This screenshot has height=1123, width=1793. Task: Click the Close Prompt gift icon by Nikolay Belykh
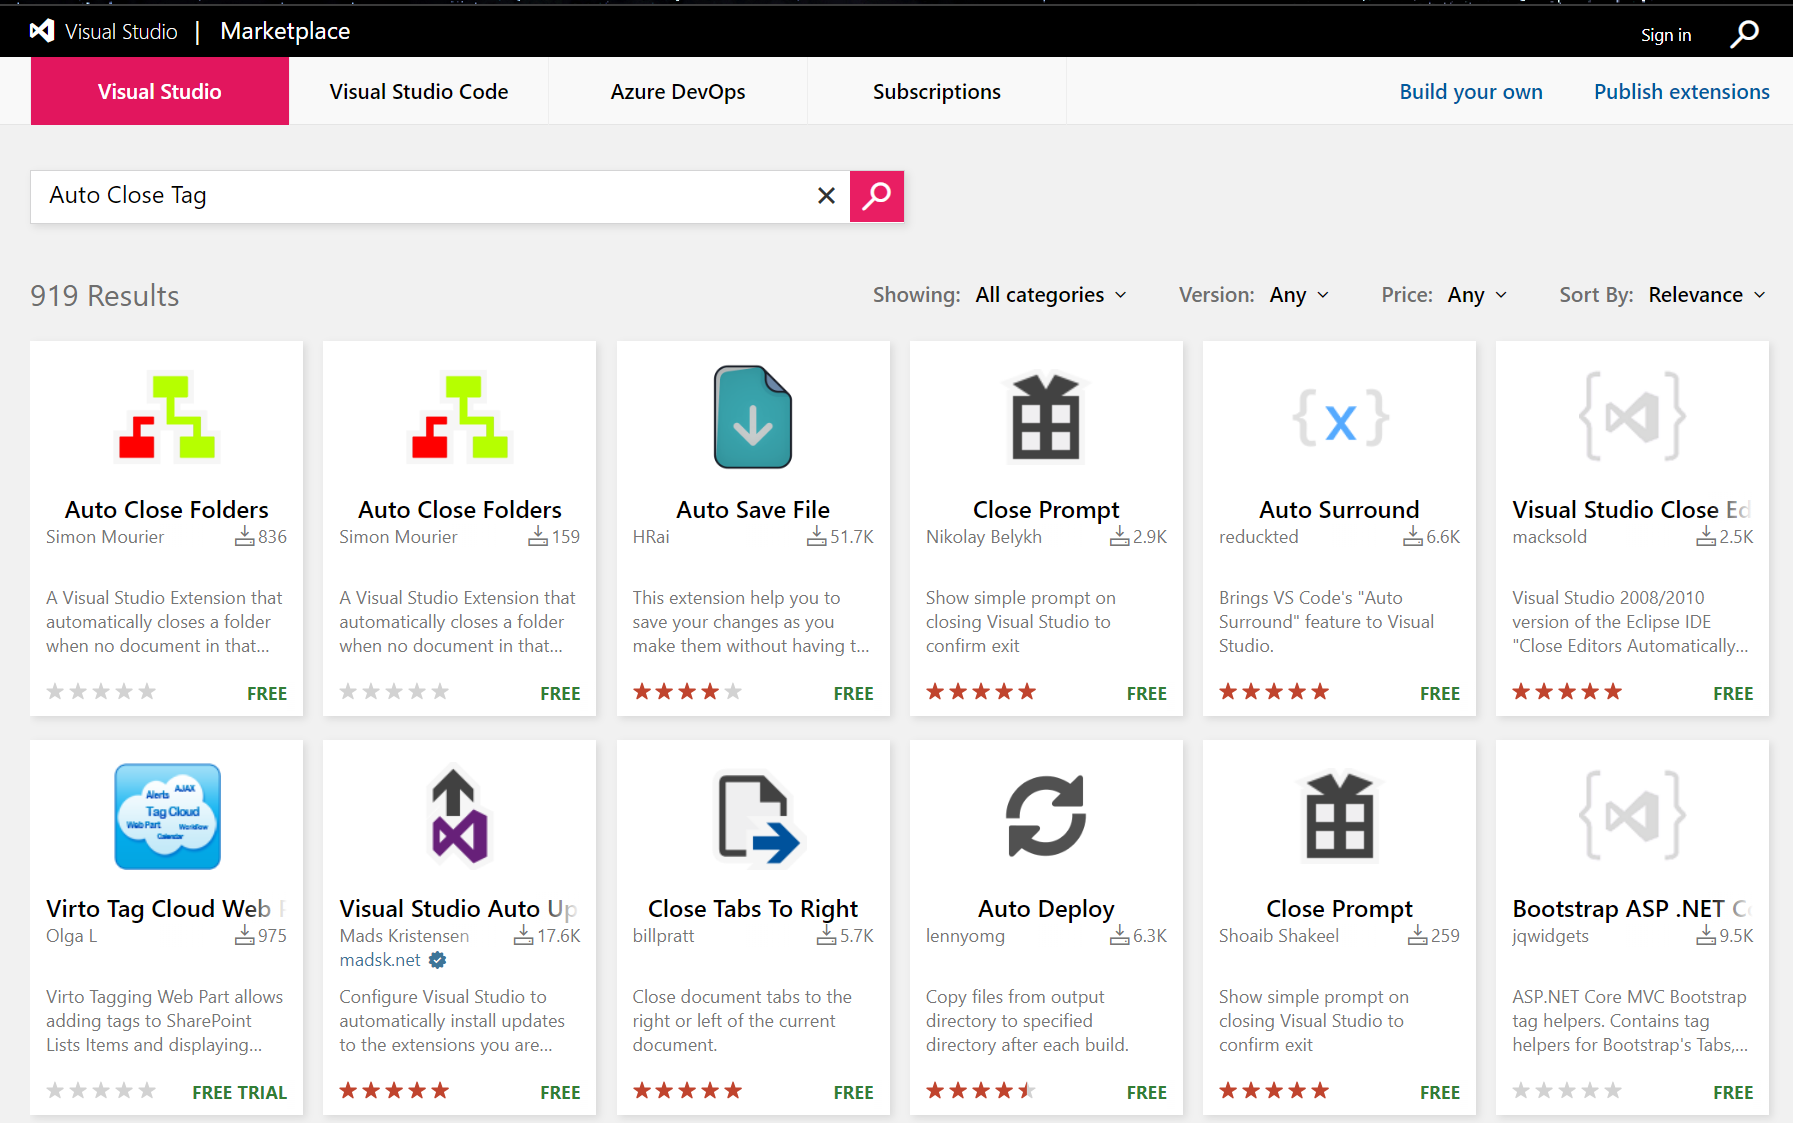(x=1046, y=417)
